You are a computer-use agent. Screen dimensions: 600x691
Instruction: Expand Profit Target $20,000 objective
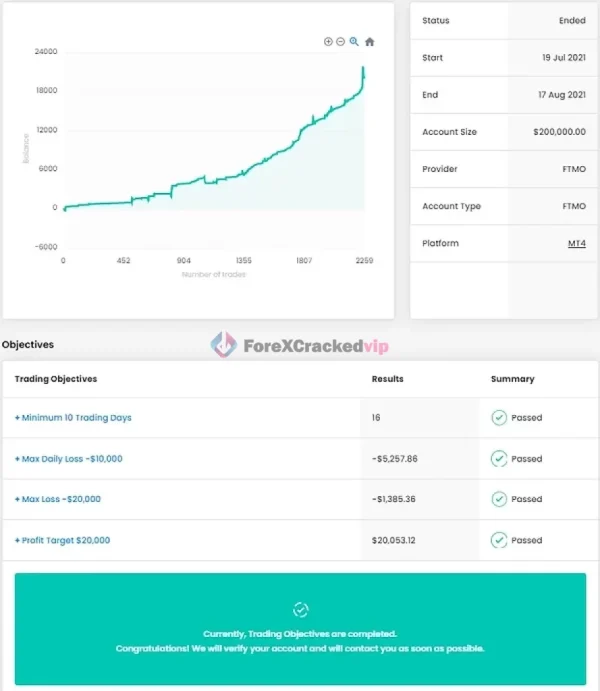pos(62,540)
